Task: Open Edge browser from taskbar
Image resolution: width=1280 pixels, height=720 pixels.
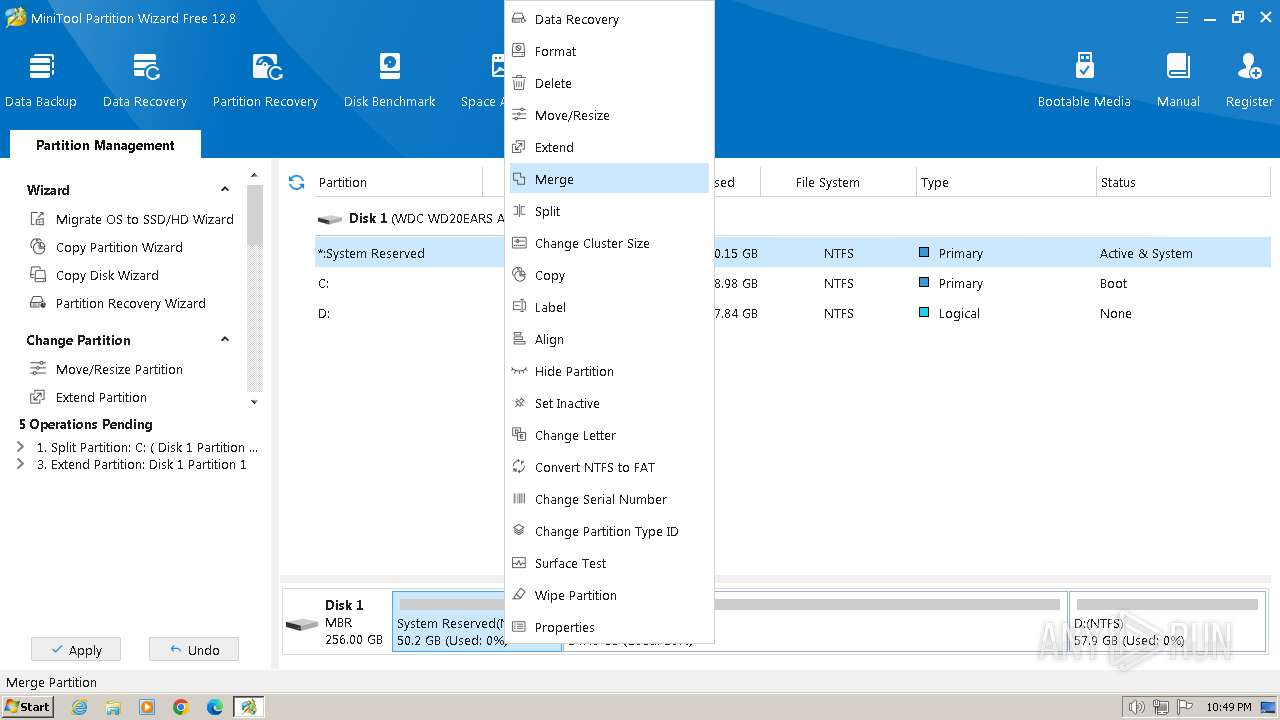Action: tap(215, 707)
